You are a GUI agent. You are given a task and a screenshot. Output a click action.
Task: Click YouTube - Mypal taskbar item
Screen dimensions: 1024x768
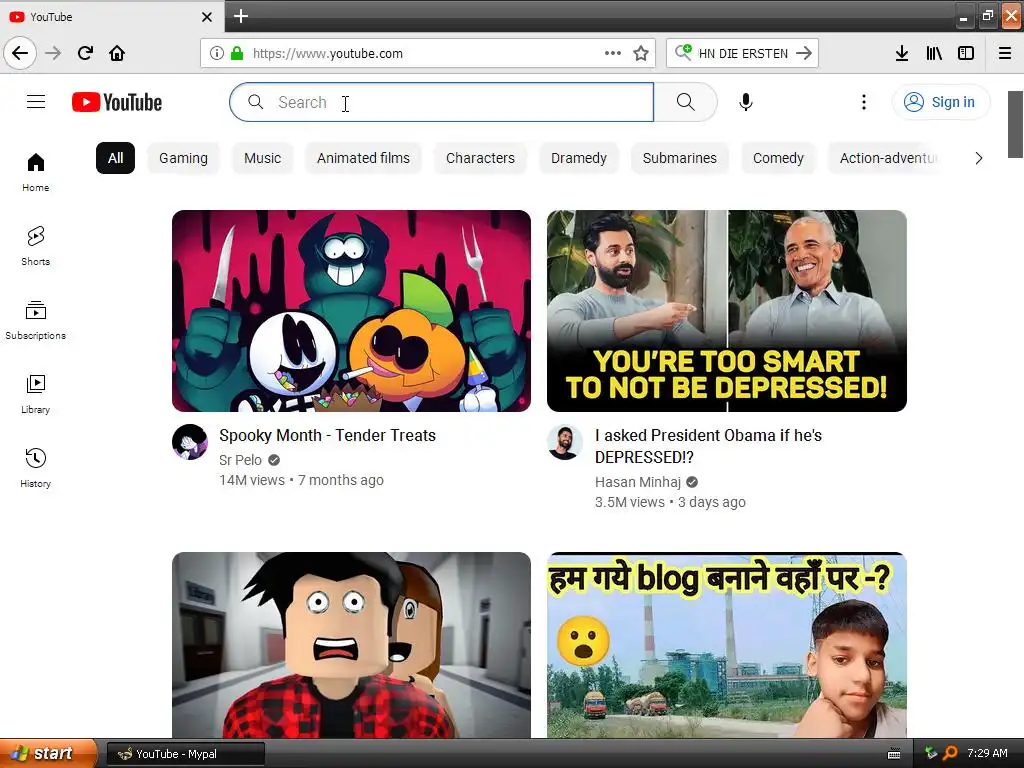coord(185,754)
